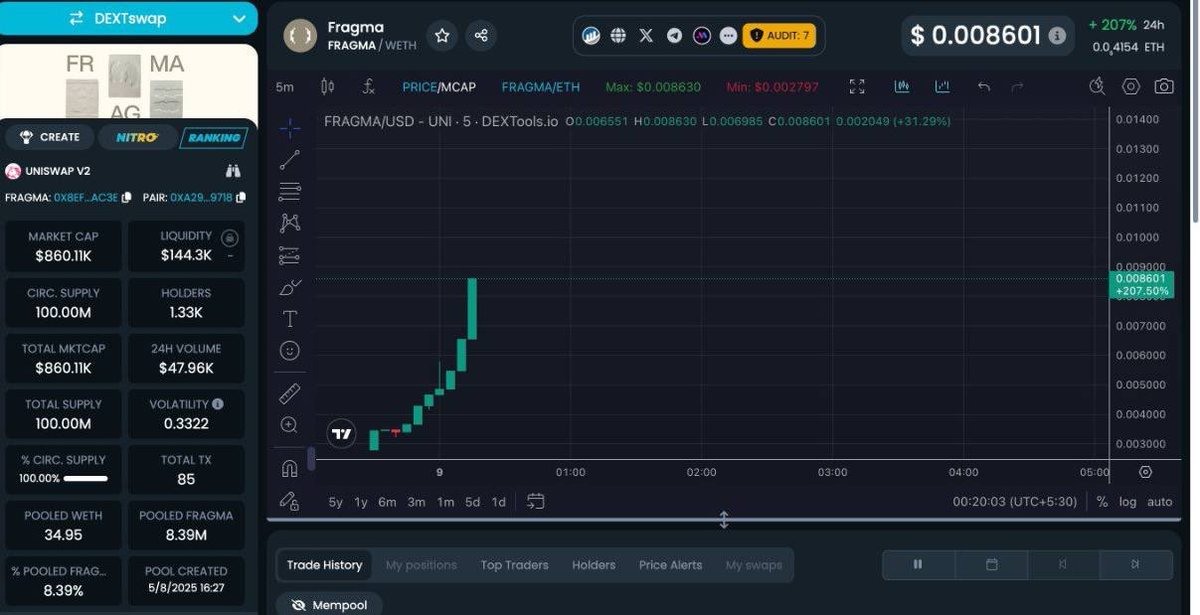The image size is (1200, 615).
Task: Select the ruler measure tool
Action: pyautogui.click(x=289, y=393)
